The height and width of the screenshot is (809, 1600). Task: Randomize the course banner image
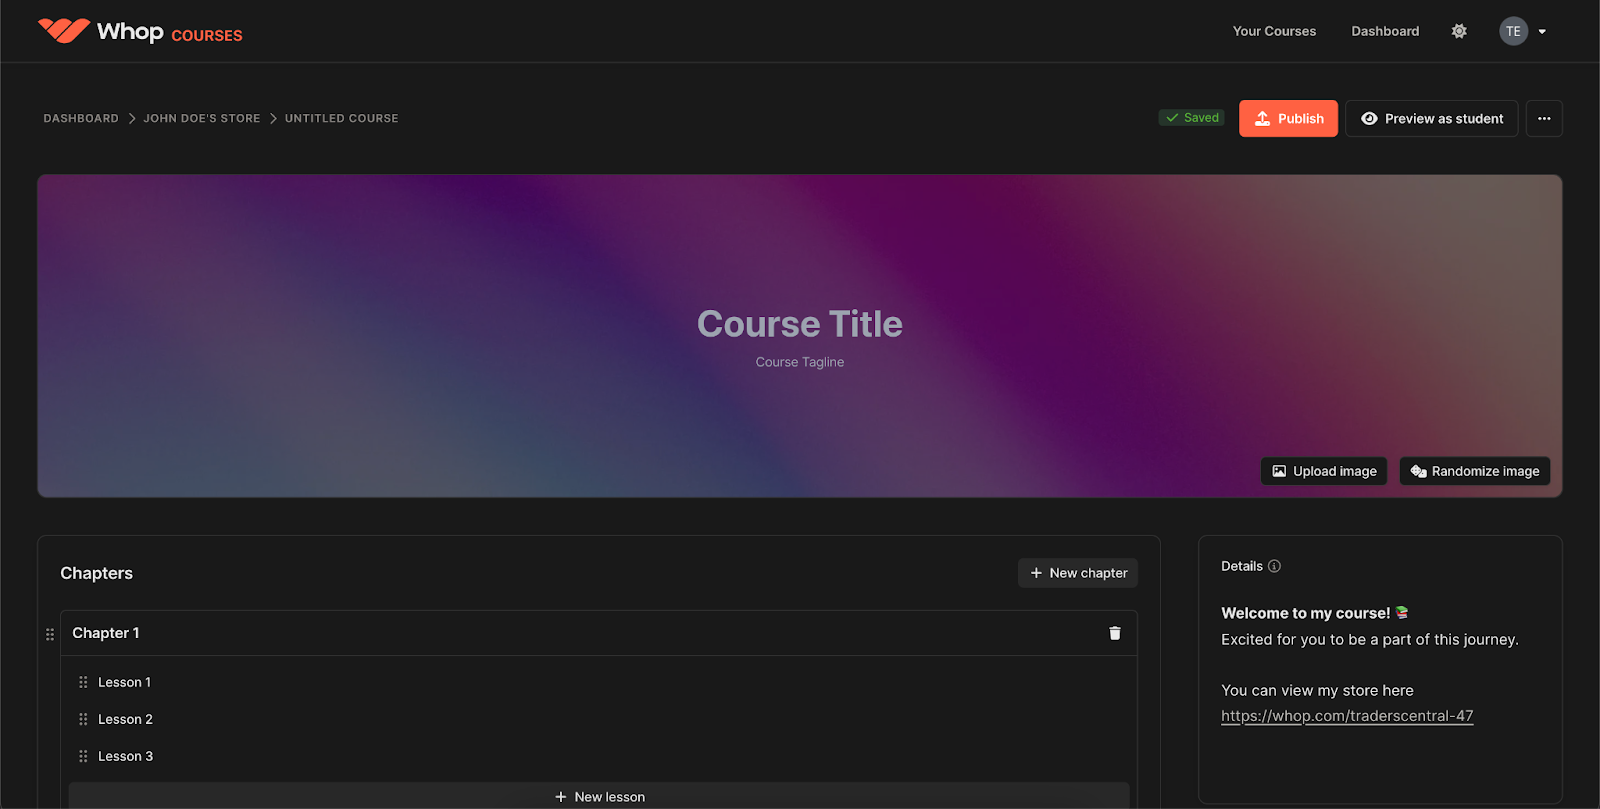(x=1474, y=471)
